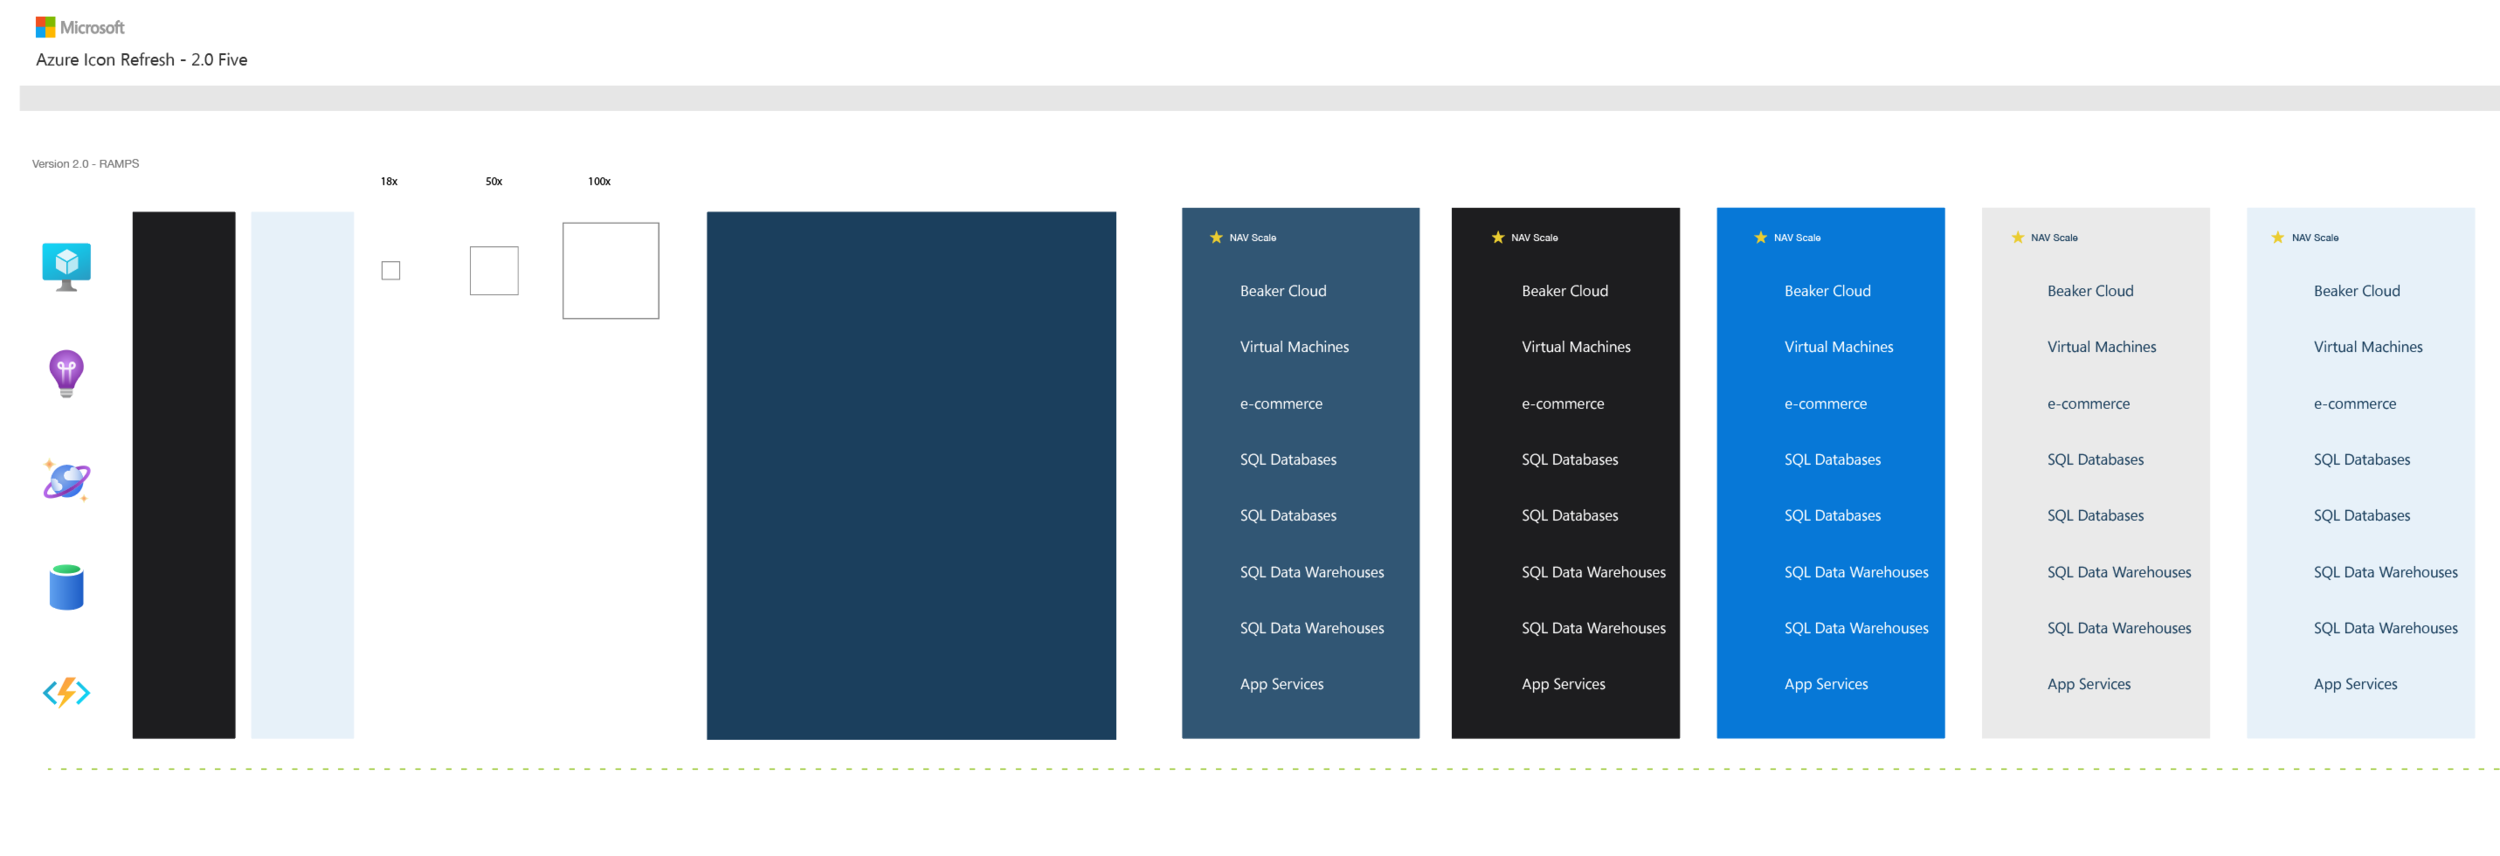Viewport: 2500px width, 856px height.
Task: Choose e-commerce in the black panel
Action: 1563,404
